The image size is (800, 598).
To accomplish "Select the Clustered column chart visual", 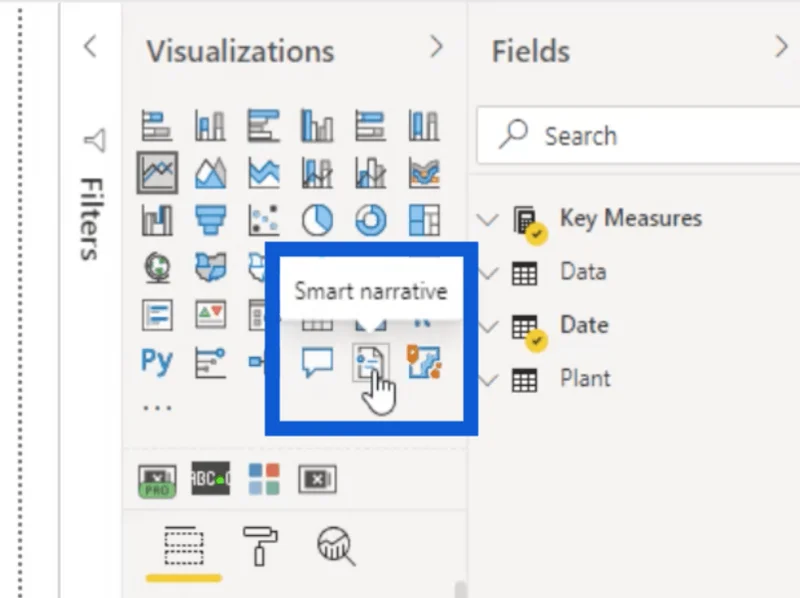I will 317,125.
